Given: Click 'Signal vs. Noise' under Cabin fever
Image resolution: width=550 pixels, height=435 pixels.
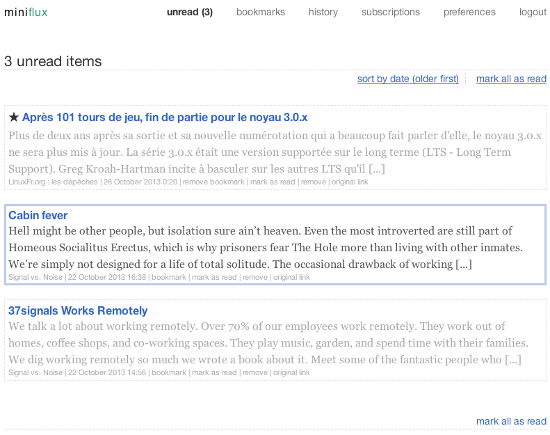Looking at the screenshot, I should [x=35, y=277].
